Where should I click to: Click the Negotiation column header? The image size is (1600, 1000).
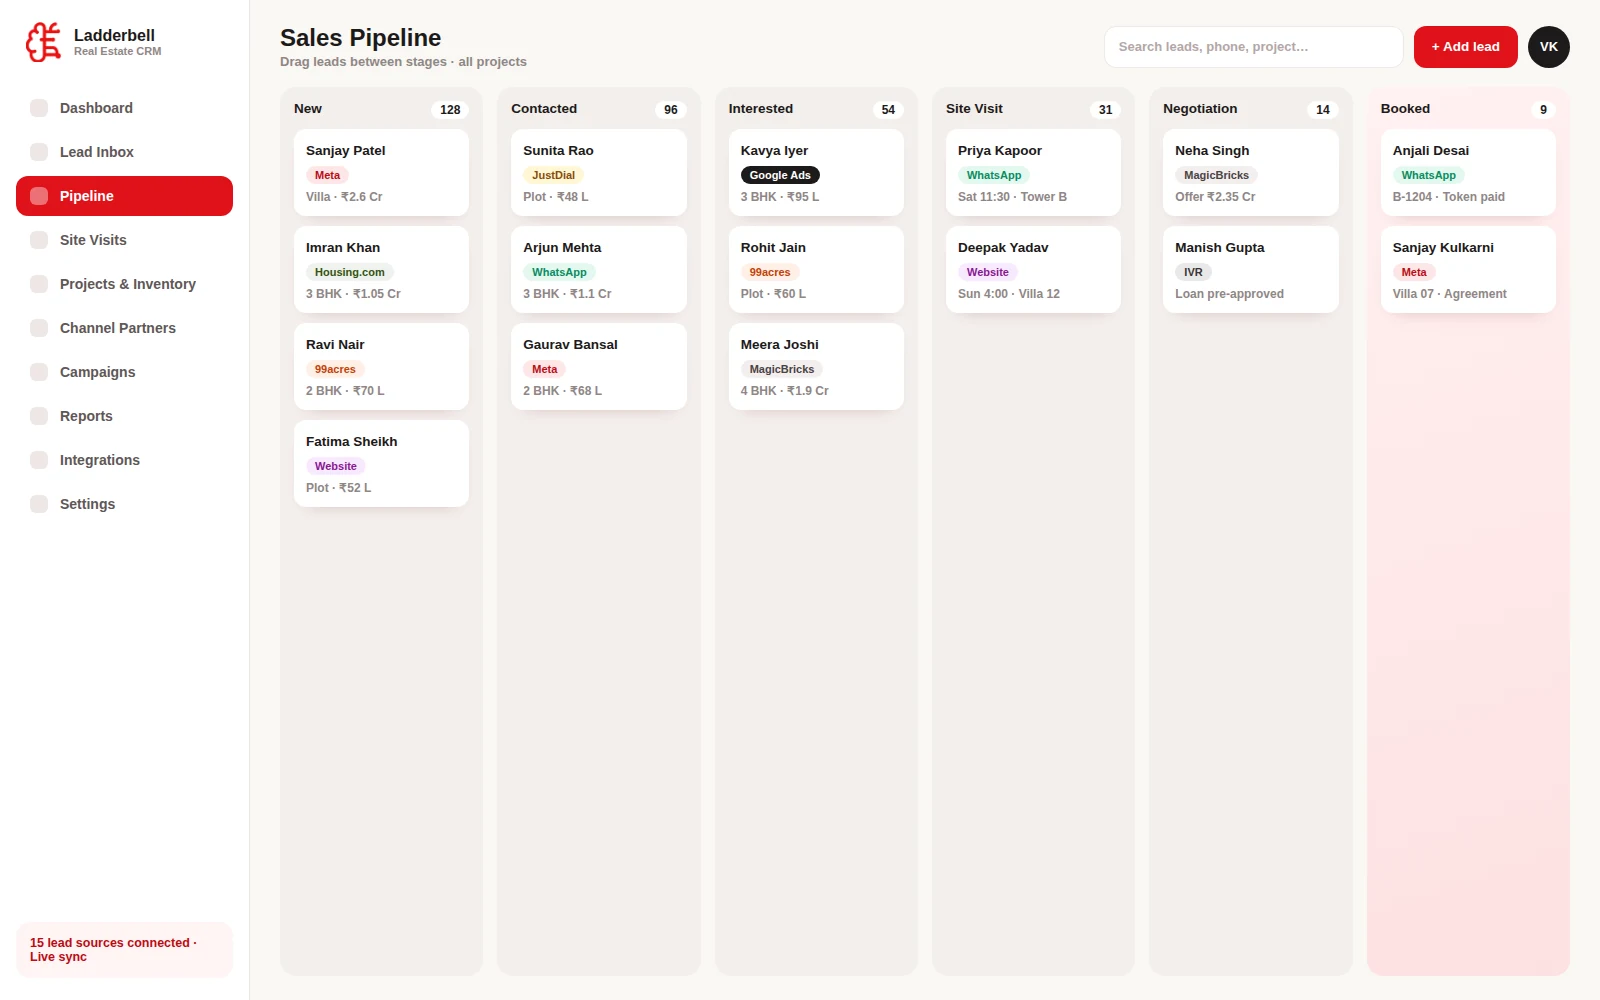1200,109
